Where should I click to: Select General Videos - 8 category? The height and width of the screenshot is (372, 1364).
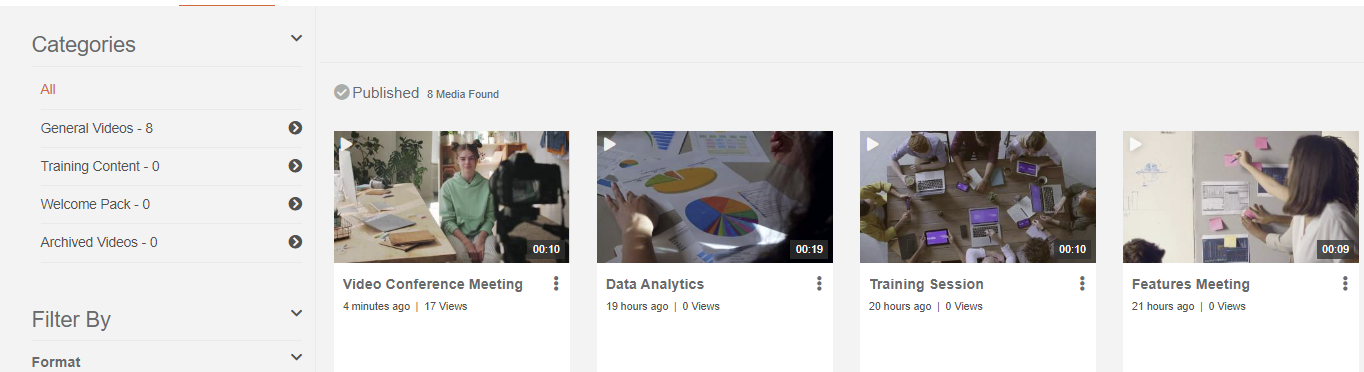[97, 128]
